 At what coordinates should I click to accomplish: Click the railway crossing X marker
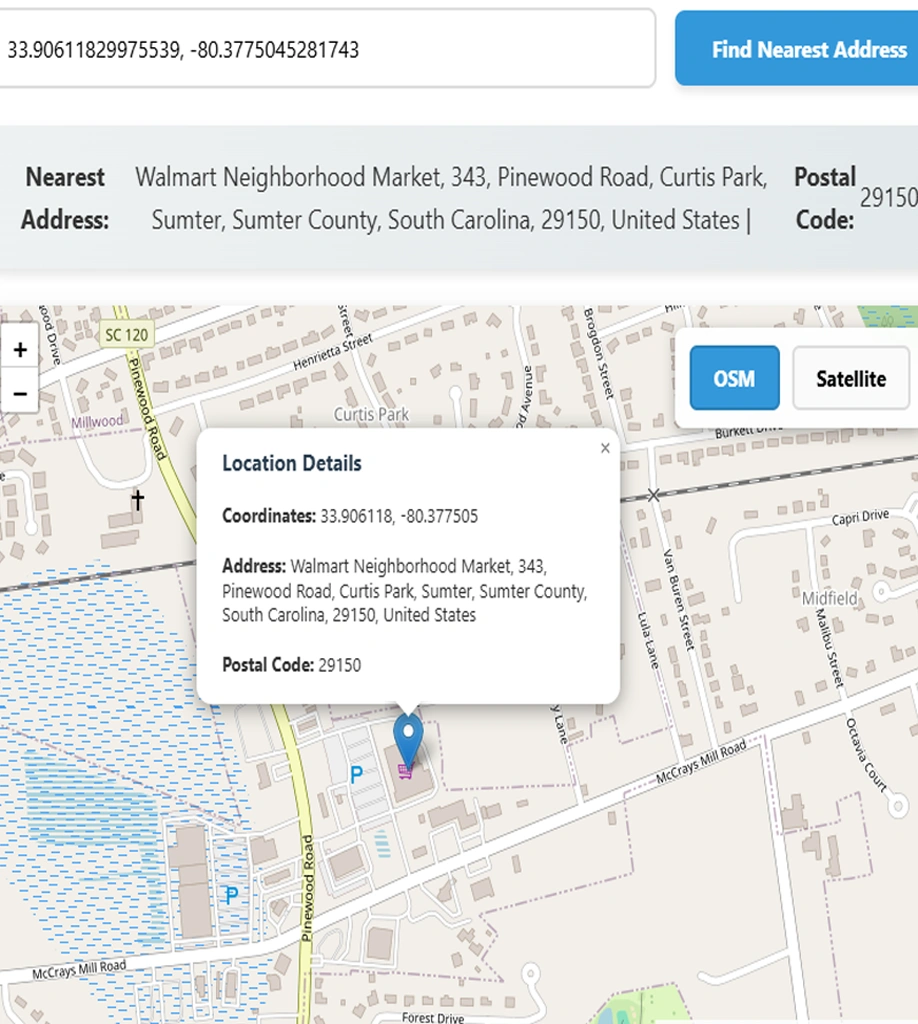click(x=653, y=496)
